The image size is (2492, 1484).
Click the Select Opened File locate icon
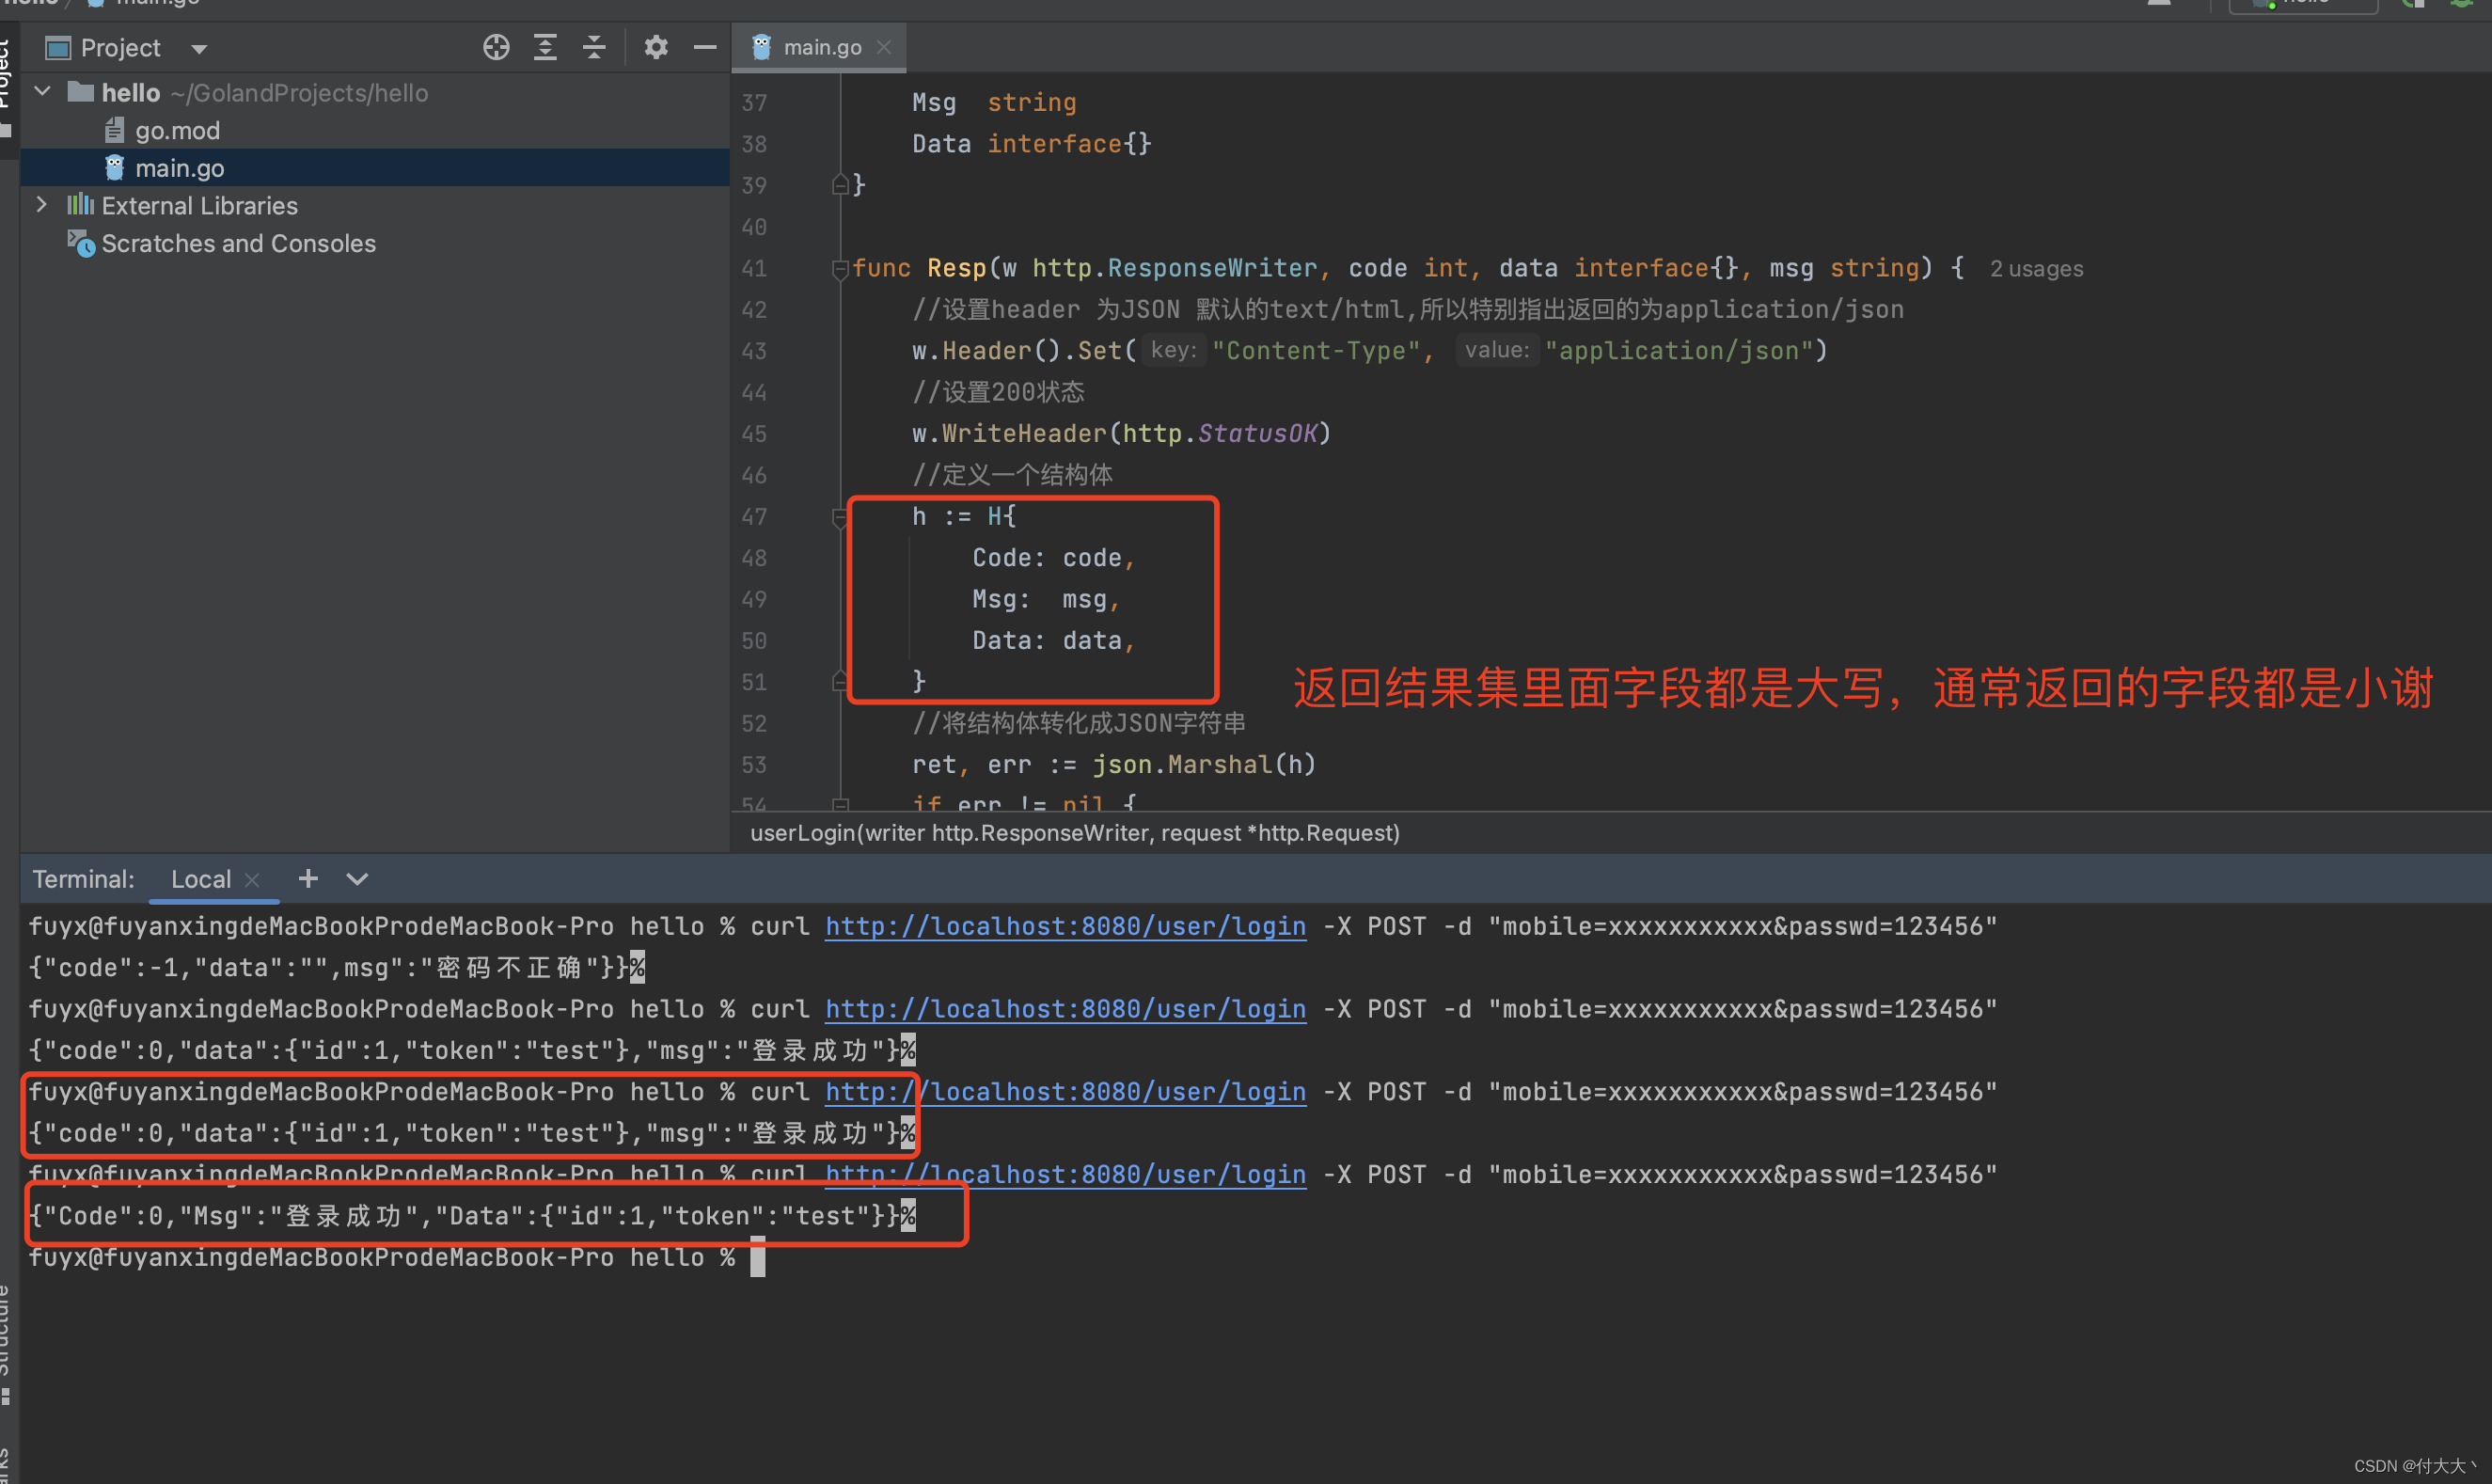click(496, 47)
